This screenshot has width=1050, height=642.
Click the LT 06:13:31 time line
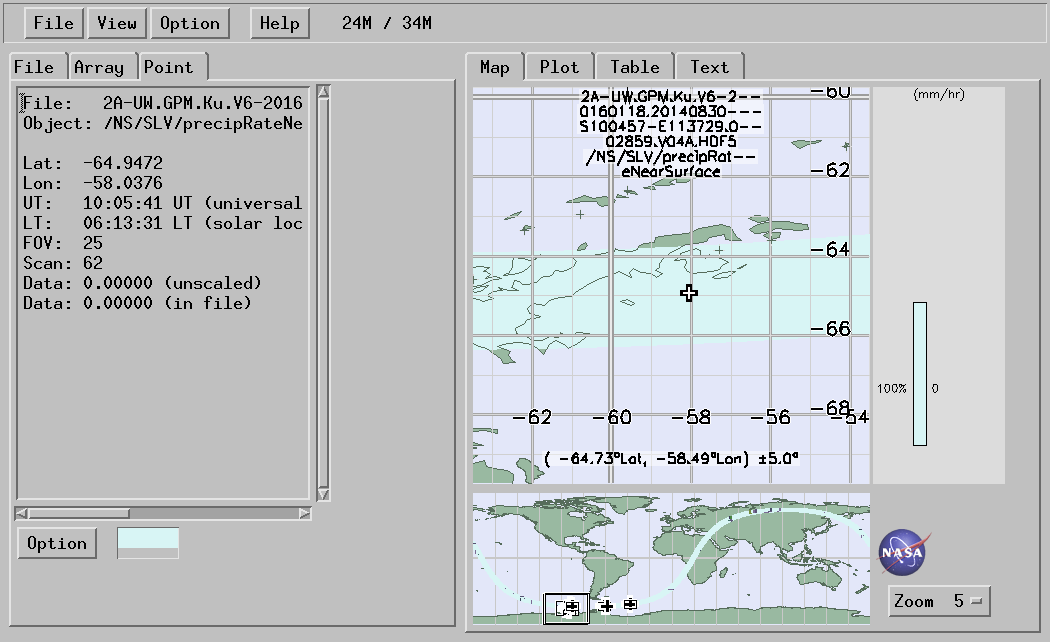pos(163,224)
